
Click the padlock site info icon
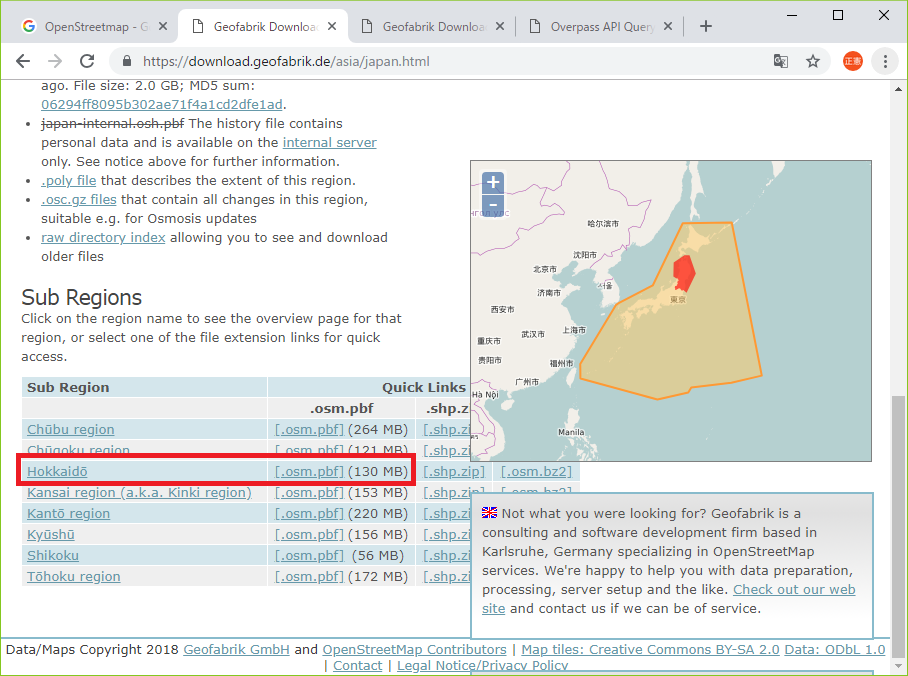[x=127, y=61]
